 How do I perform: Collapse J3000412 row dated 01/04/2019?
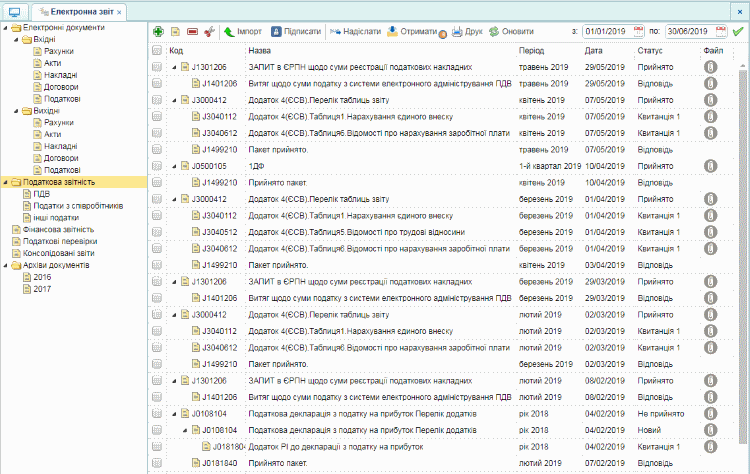click(175, 199)
